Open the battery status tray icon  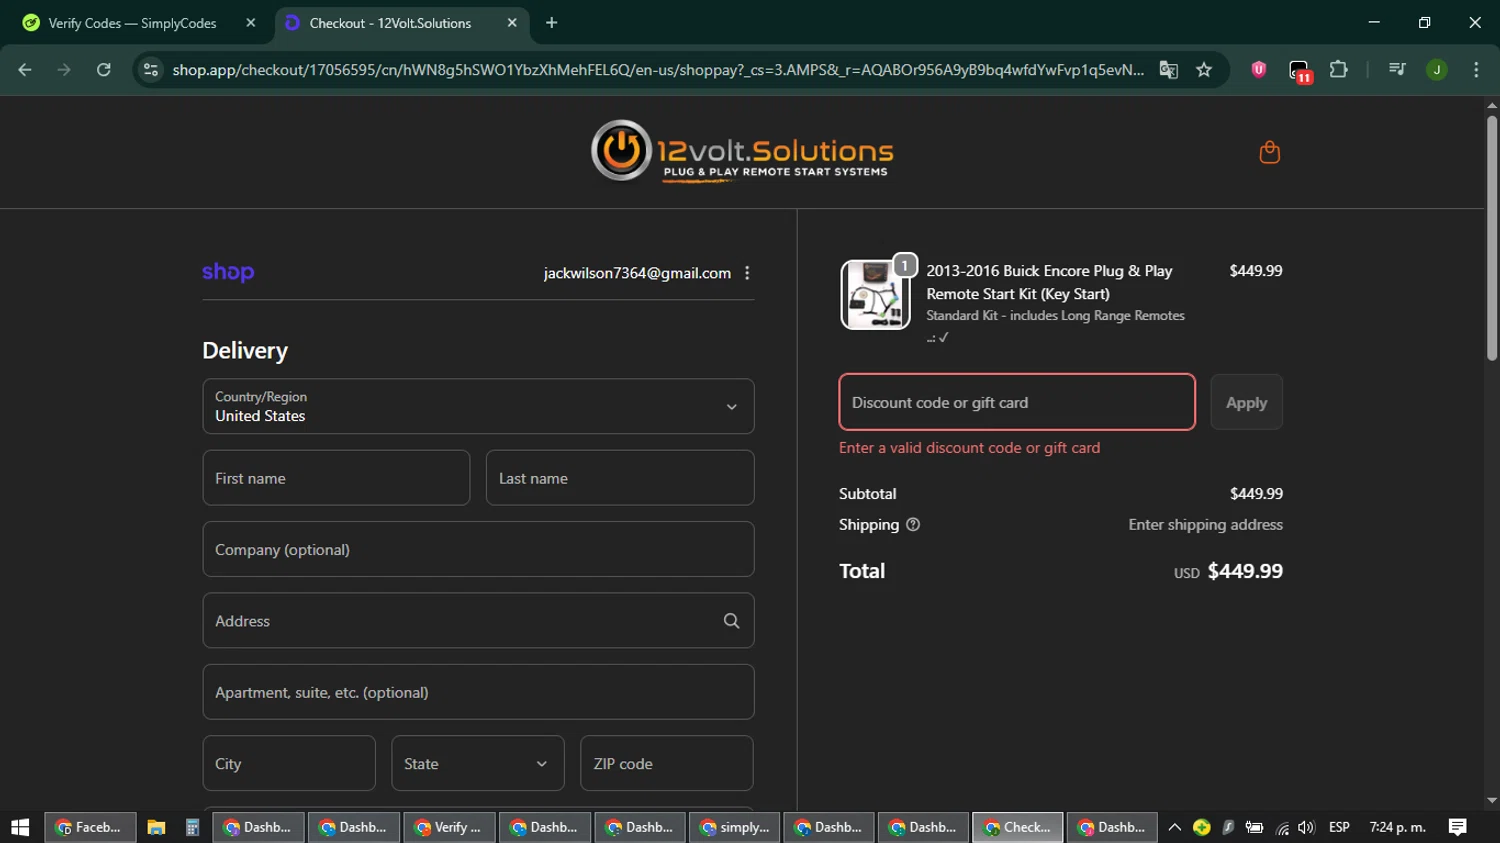pos(1254,827)
